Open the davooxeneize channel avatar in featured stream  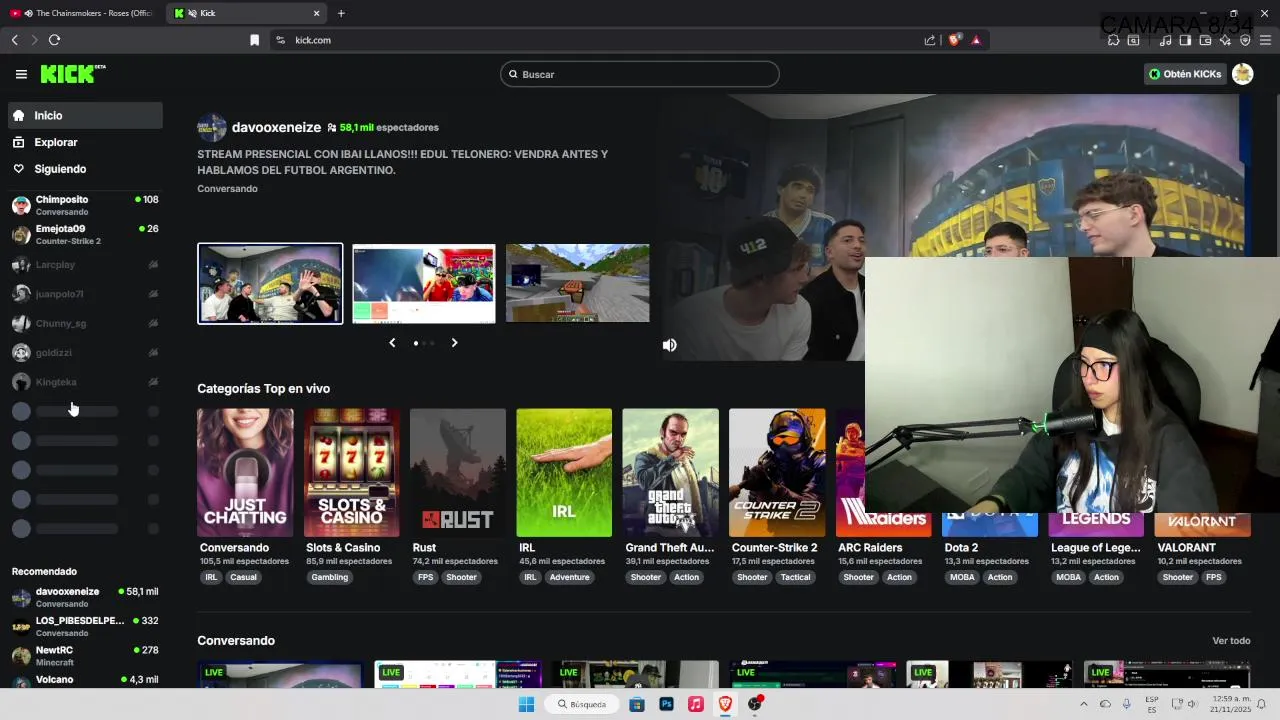(211, 127)
